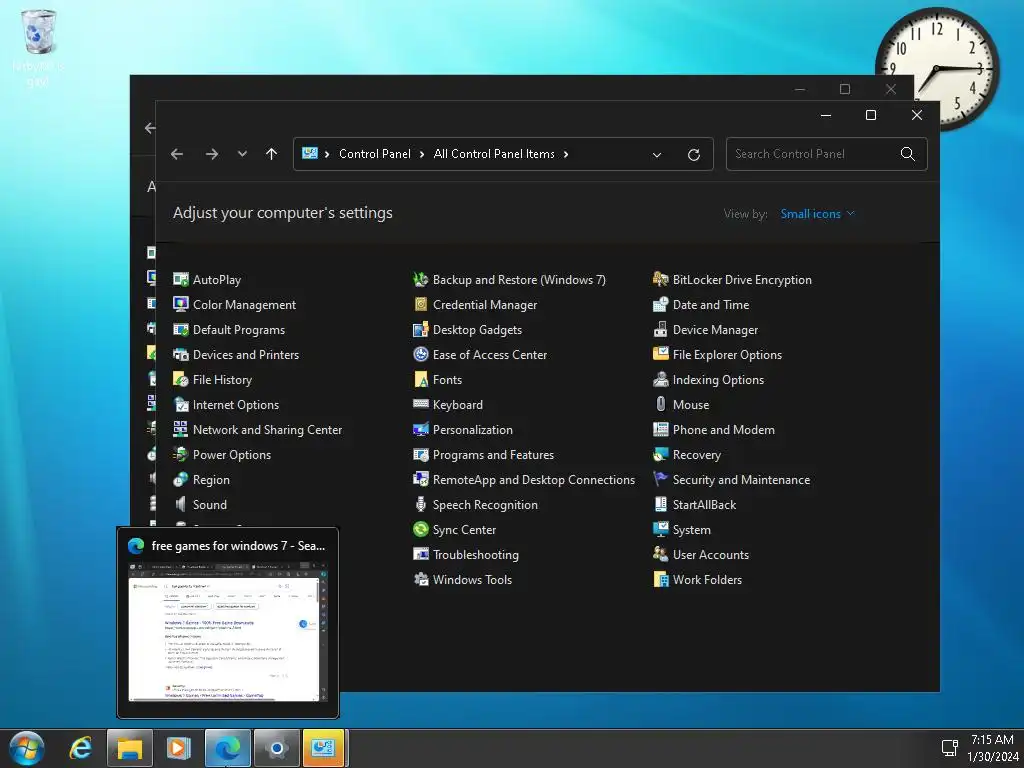Go forward in Control Panel navigation
This screenshot has width=1024, height=768.
pos(212,154)
